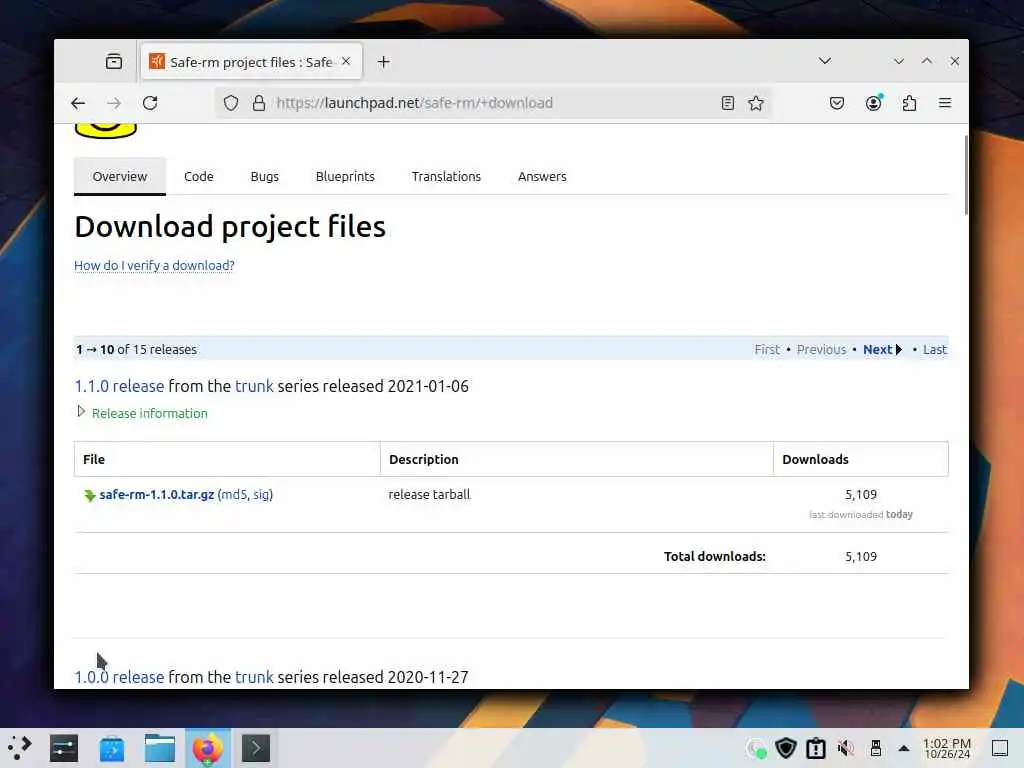This screenshot has height=768, width=1024.
Task: Click the show desktop button
Action: [x=1000, y=748]
